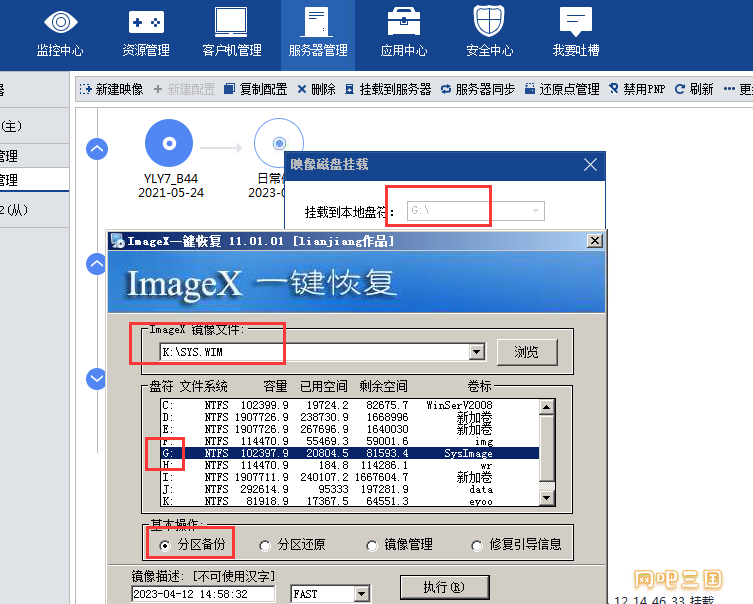Image resolution: width=753 pixels, height=604 pixels.
Task: Open the 挂载到本地盘符 drive letter dropdown
Action: pos(535,211)
